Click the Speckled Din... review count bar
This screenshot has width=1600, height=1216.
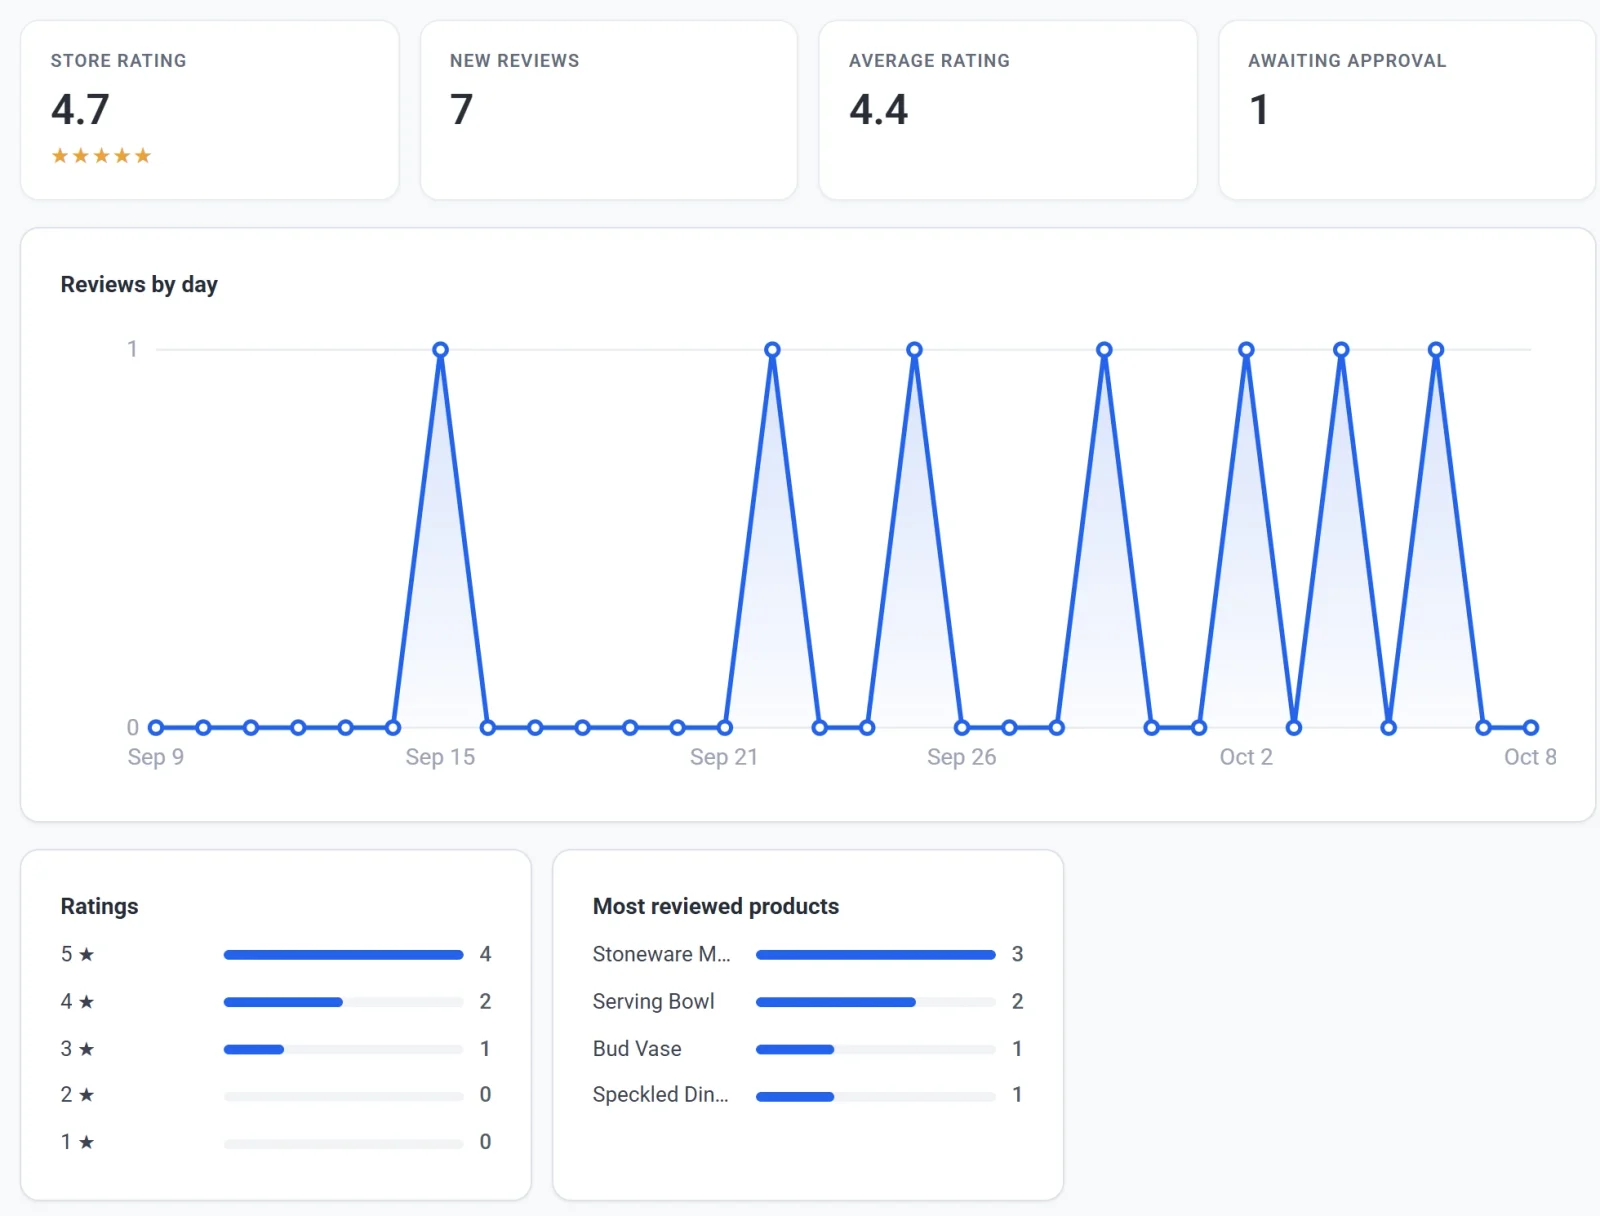[x=875, y=1096]
